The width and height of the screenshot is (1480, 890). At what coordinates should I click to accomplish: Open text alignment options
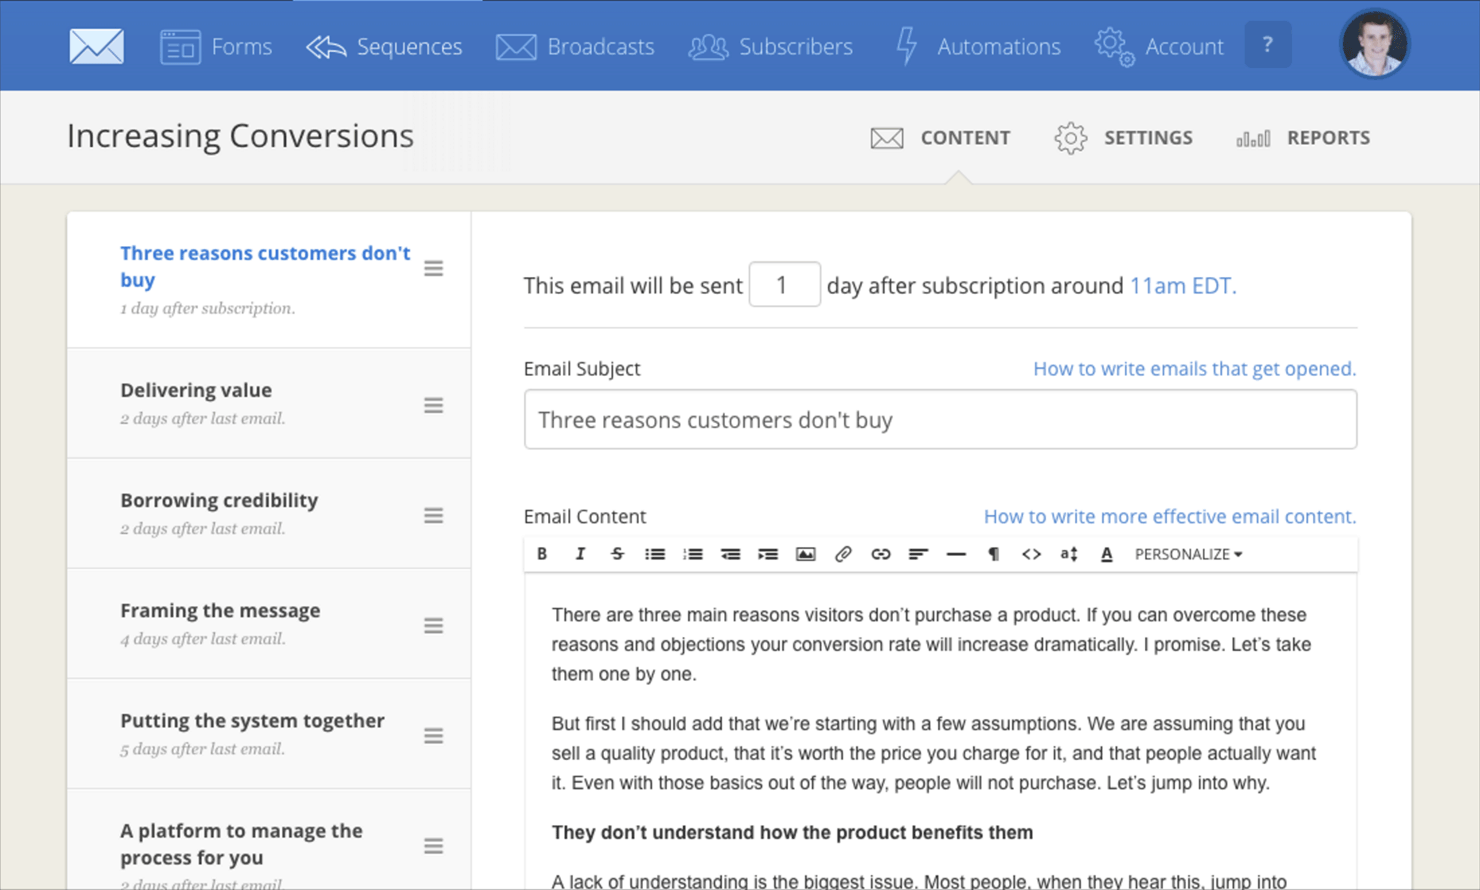918,554
